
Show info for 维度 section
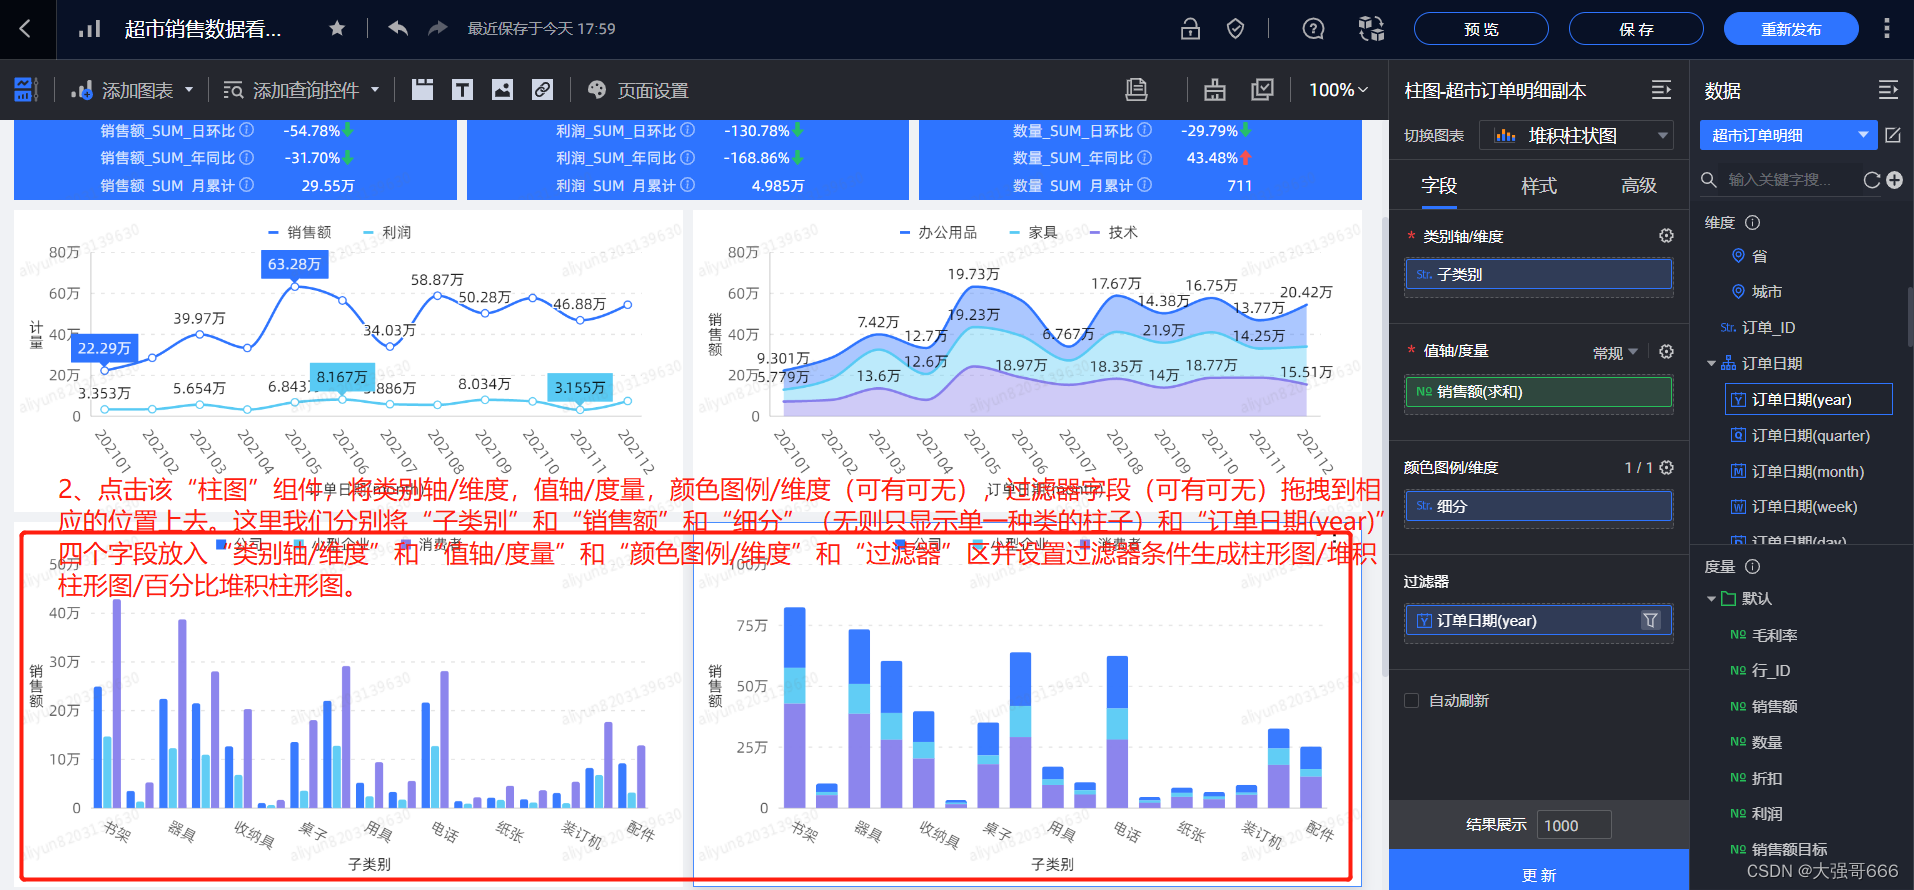pos(1752,223)
